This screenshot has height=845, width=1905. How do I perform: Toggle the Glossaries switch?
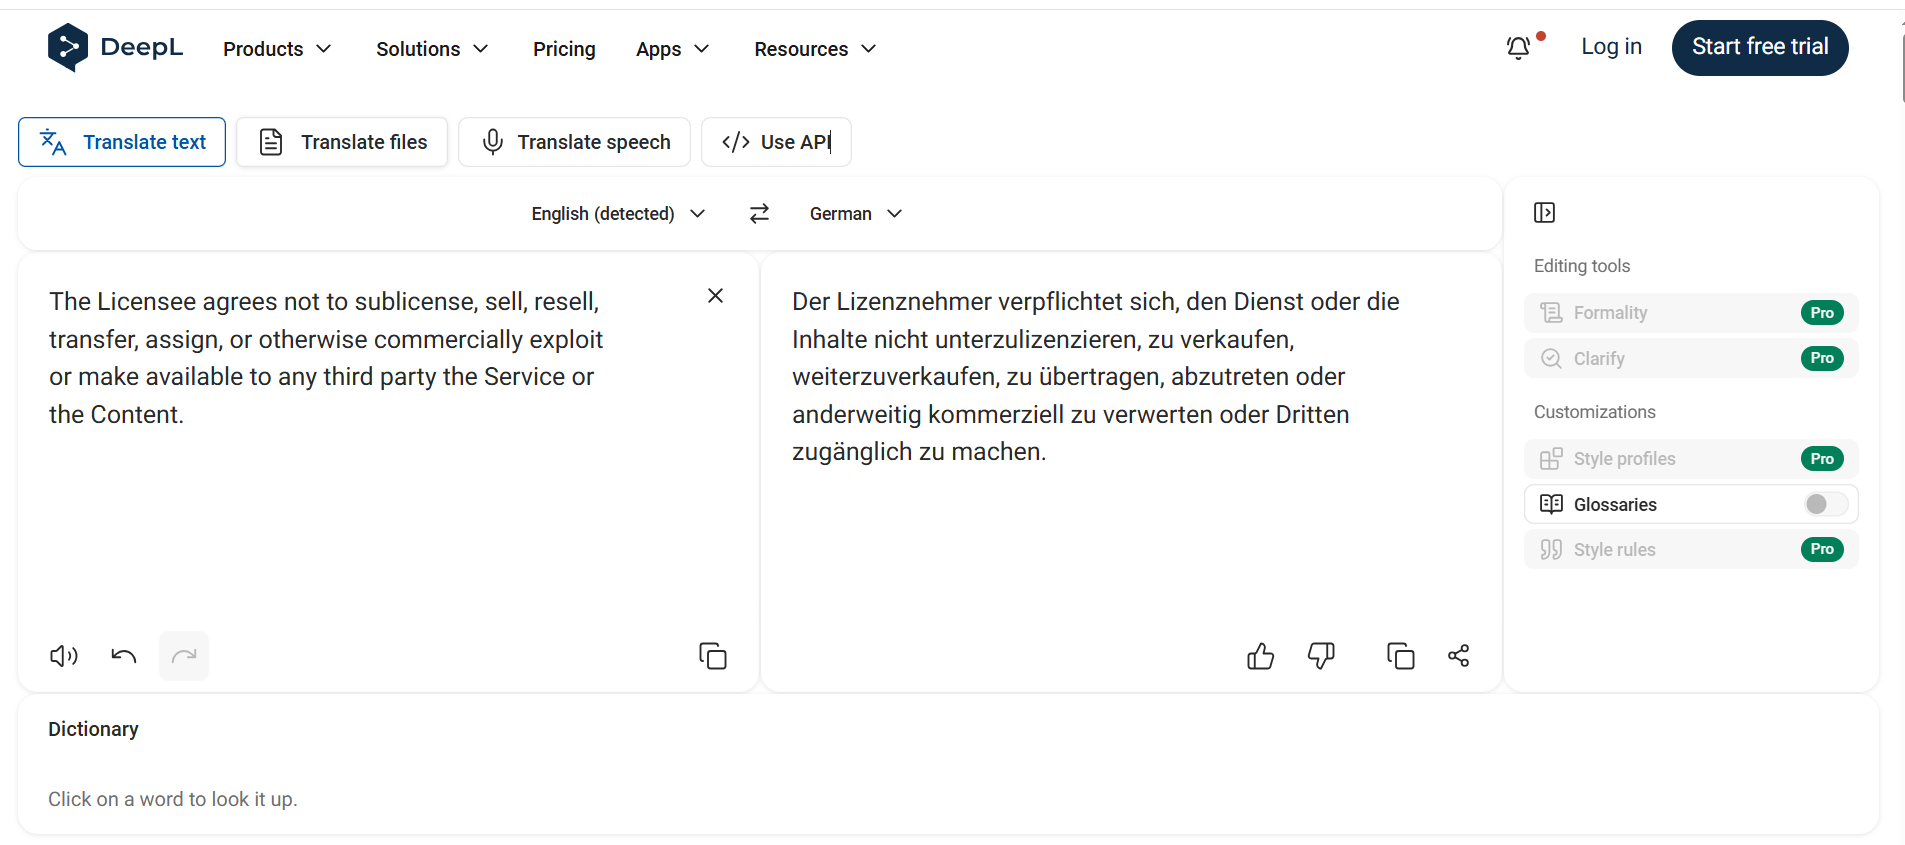[1826, 504]
